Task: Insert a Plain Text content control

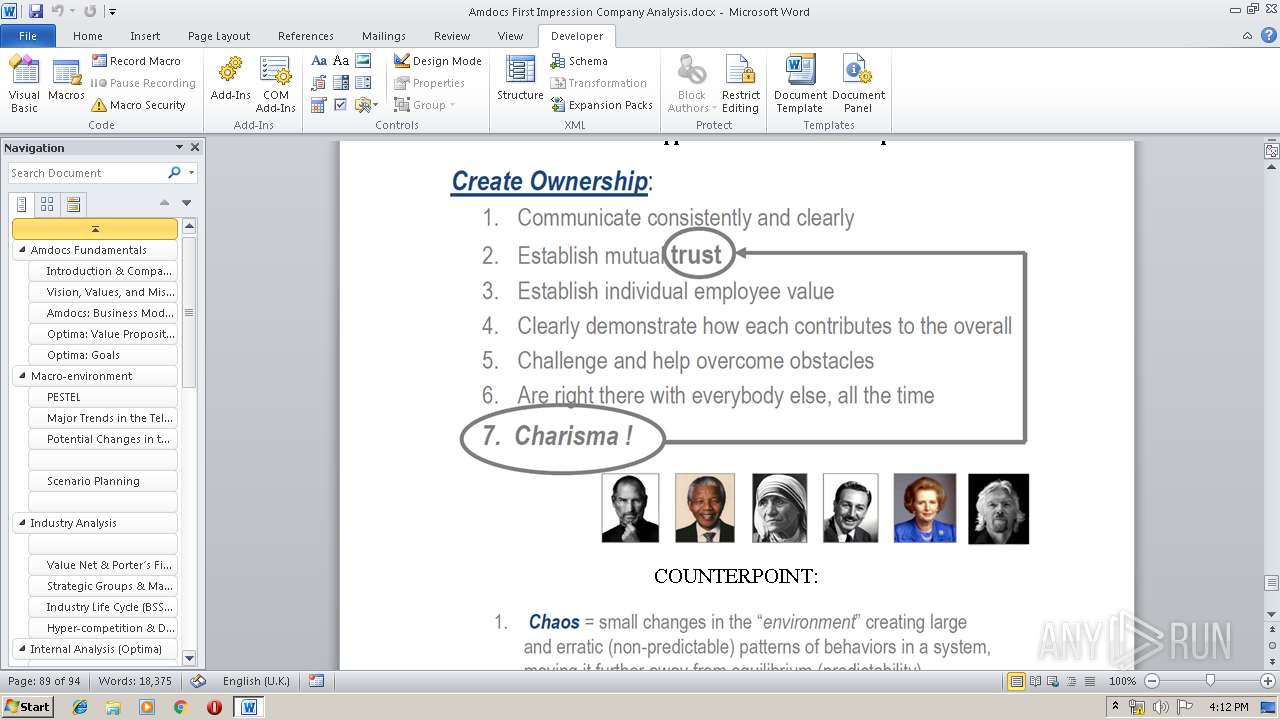Action: (341, 61)
